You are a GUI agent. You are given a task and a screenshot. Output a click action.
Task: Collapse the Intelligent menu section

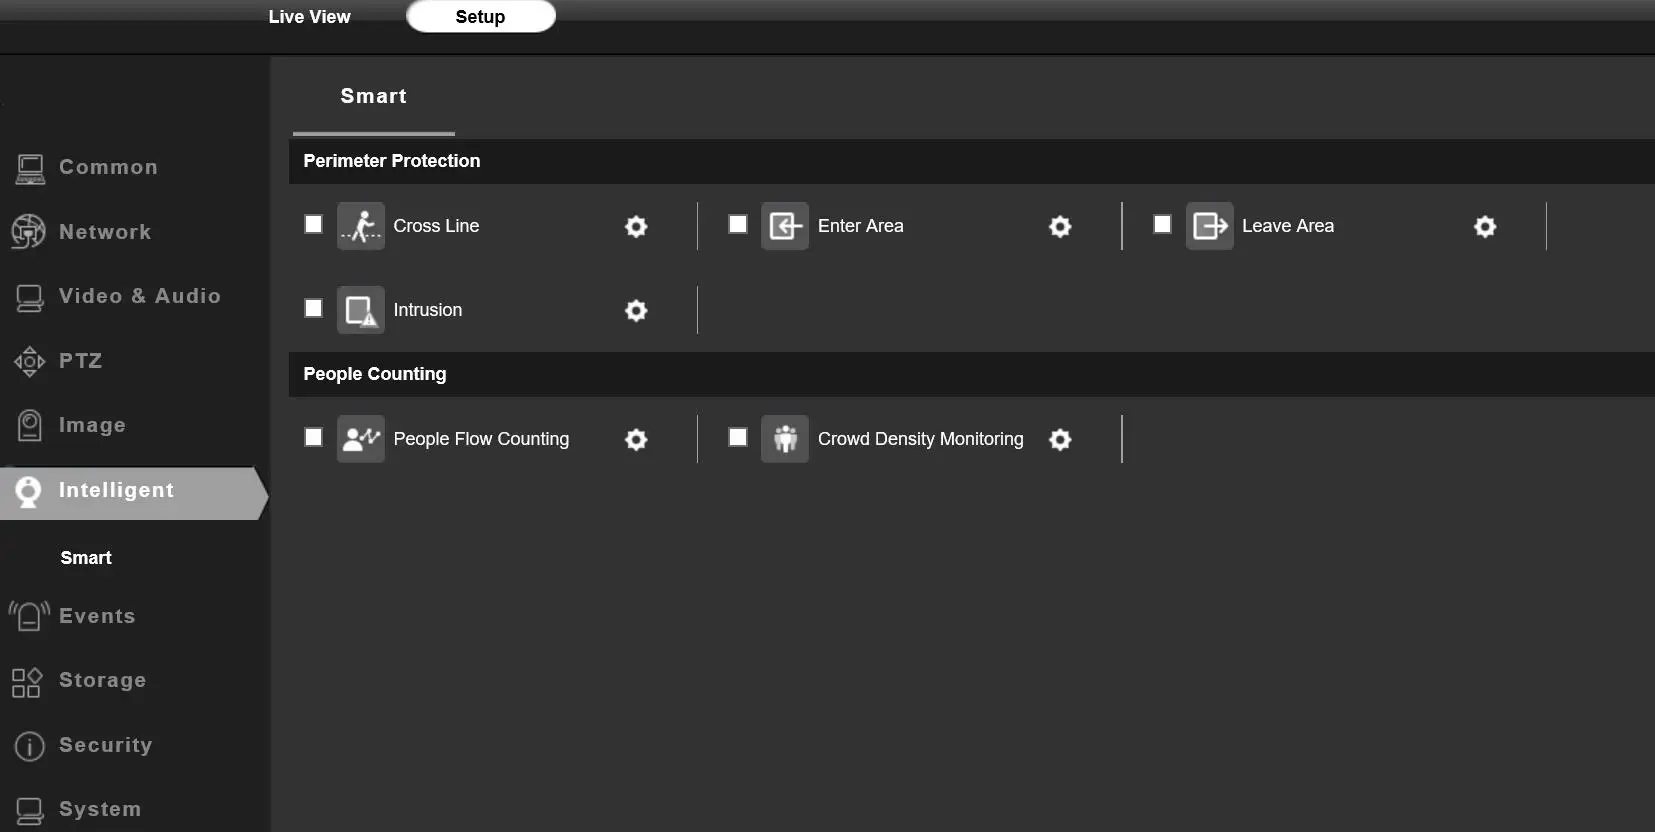coord(135,491)
